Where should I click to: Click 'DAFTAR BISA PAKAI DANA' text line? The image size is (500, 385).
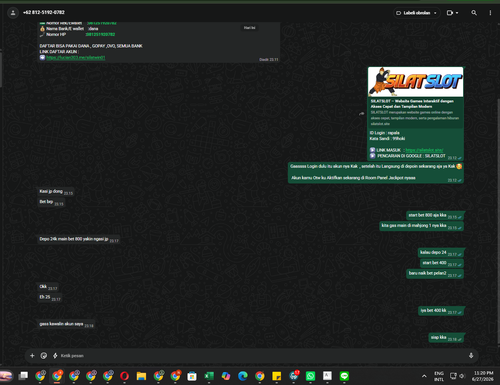tap(91, 46)
